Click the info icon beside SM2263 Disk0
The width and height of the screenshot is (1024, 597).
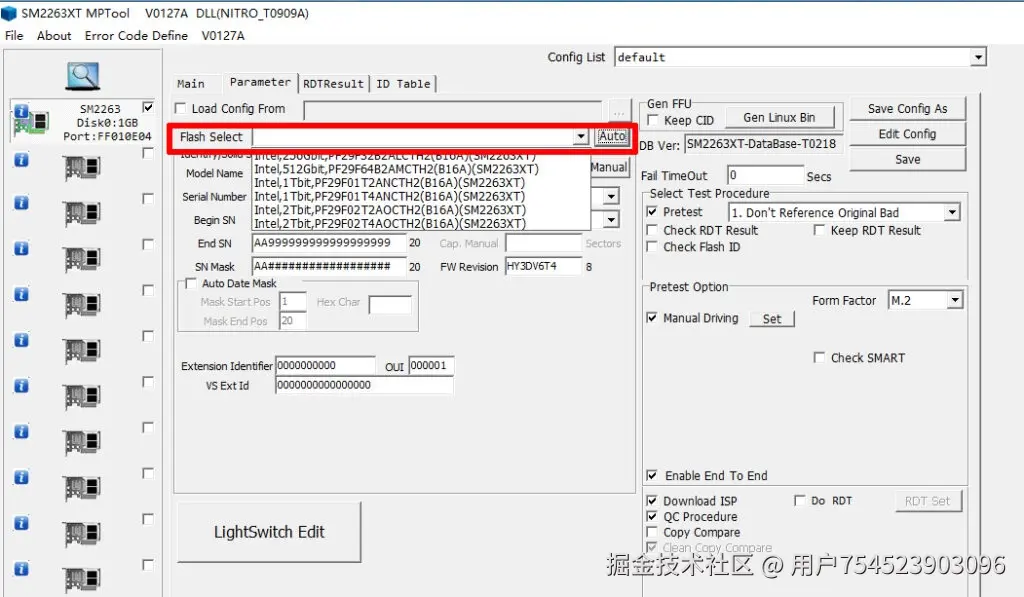coord(22,112)
